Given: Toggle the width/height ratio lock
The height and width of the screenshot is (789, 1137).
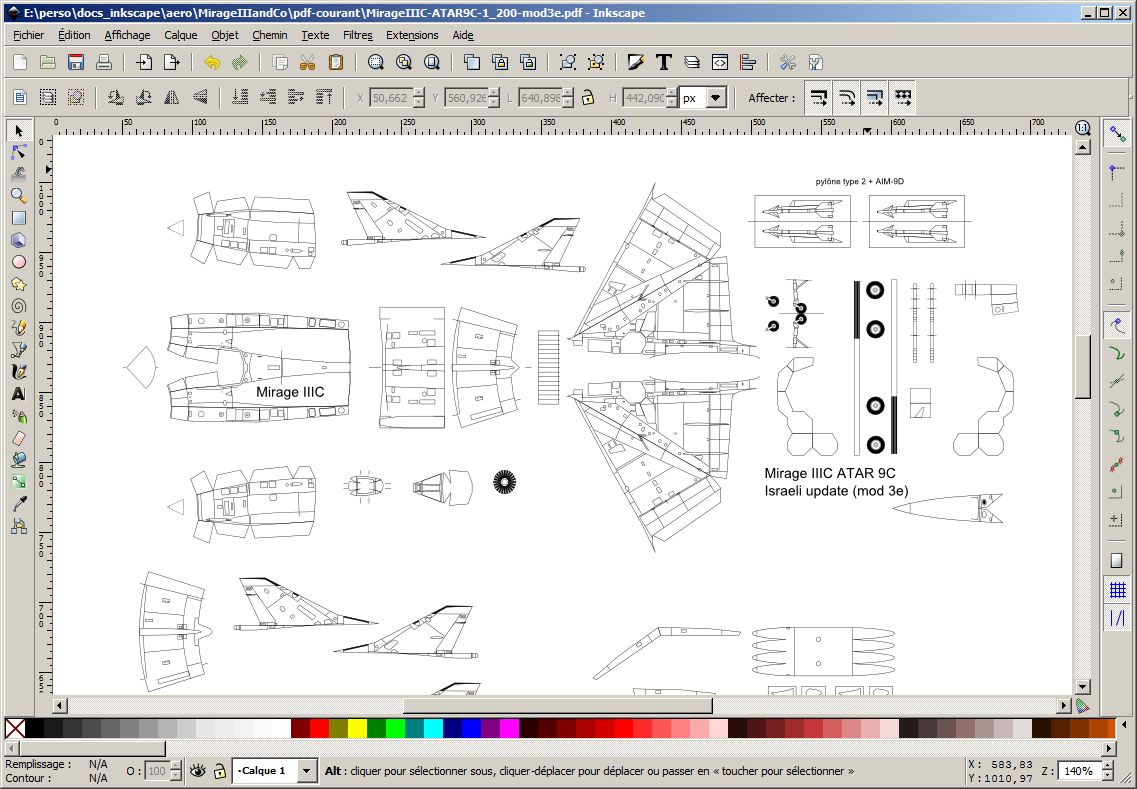Looking at the screenshot, I should [588, 98].
